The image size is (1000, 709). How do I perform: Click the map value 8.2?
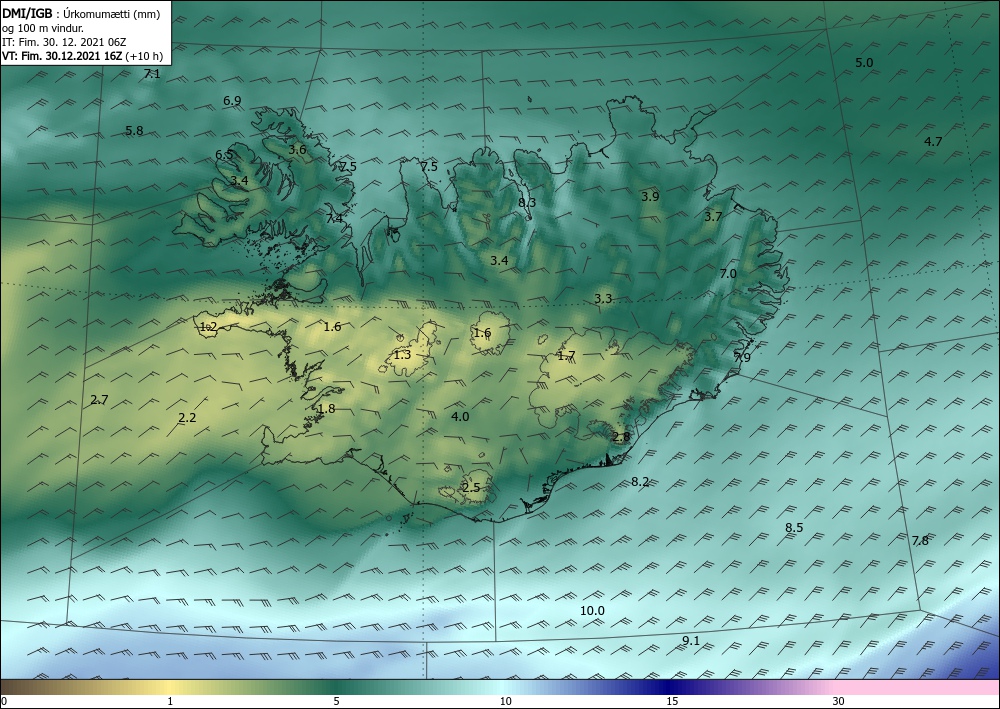[640, 482]
